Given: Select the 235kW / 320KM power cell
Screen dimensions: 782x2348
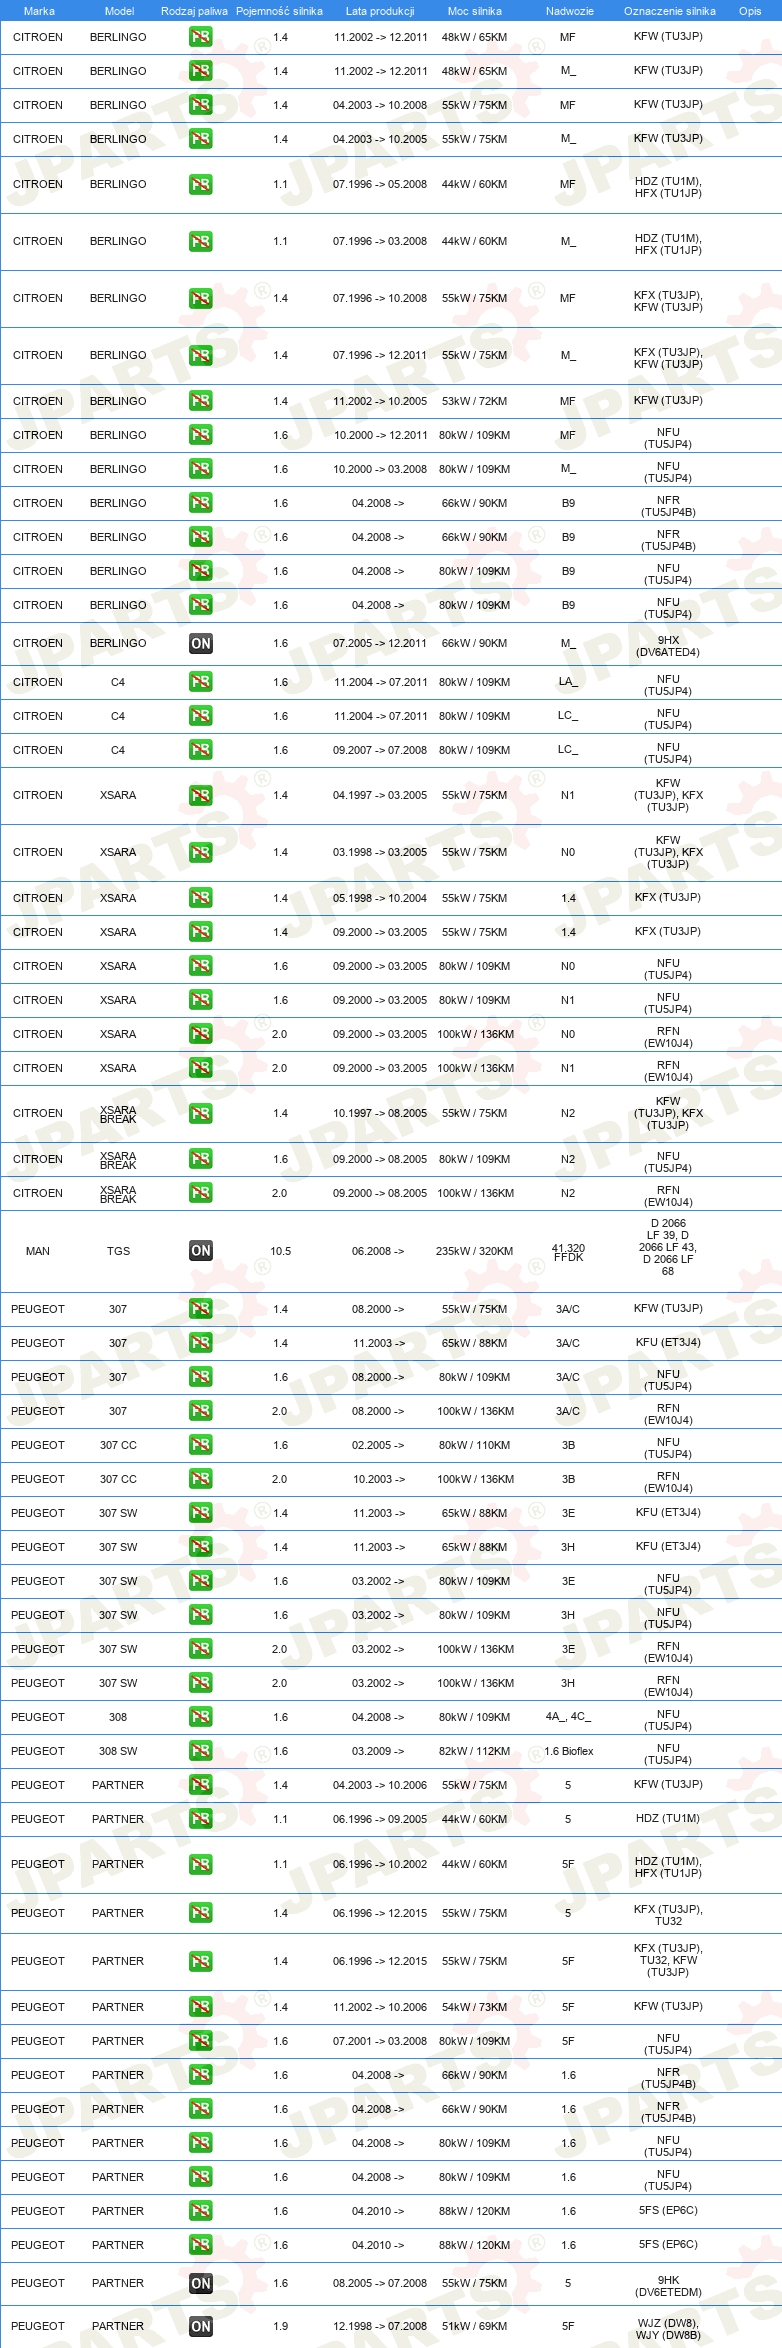Looking at the screenshot, I should pos(474,1251).
